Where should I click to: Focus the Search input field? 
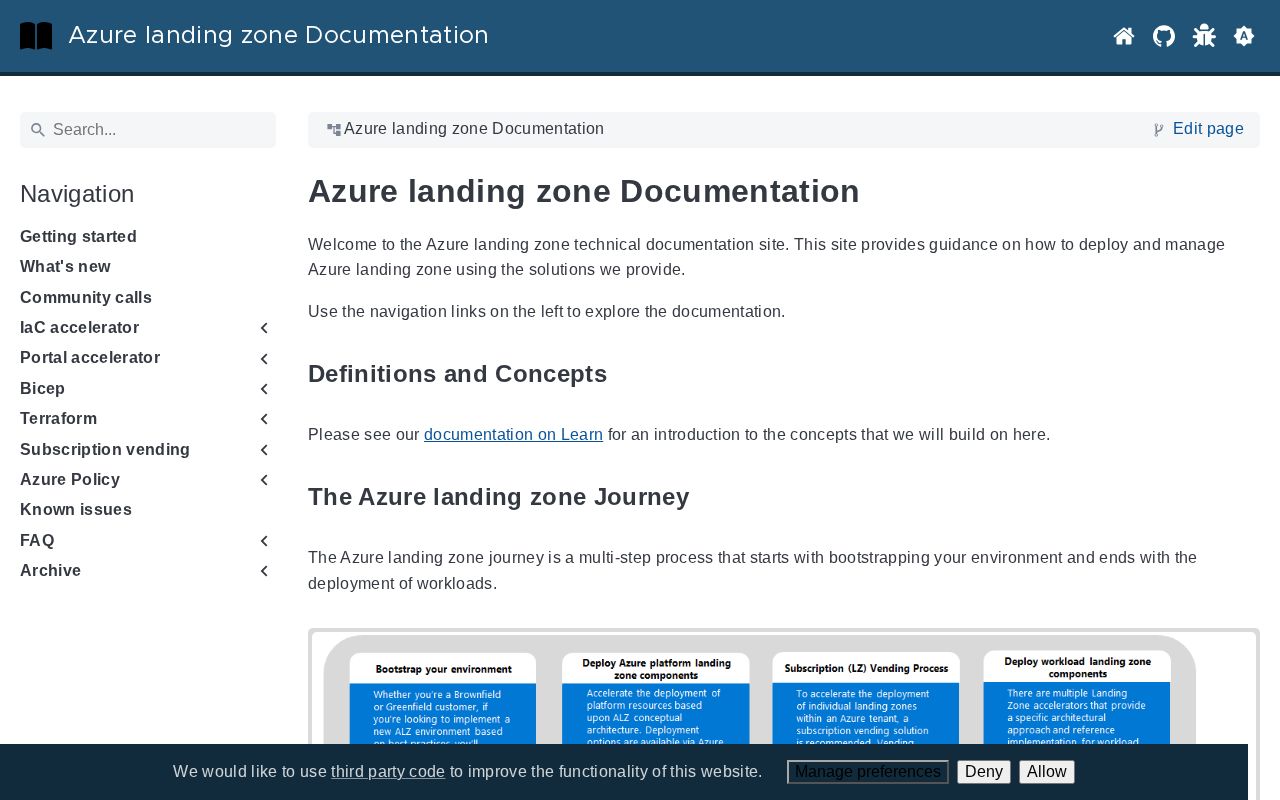pos(148,130)
